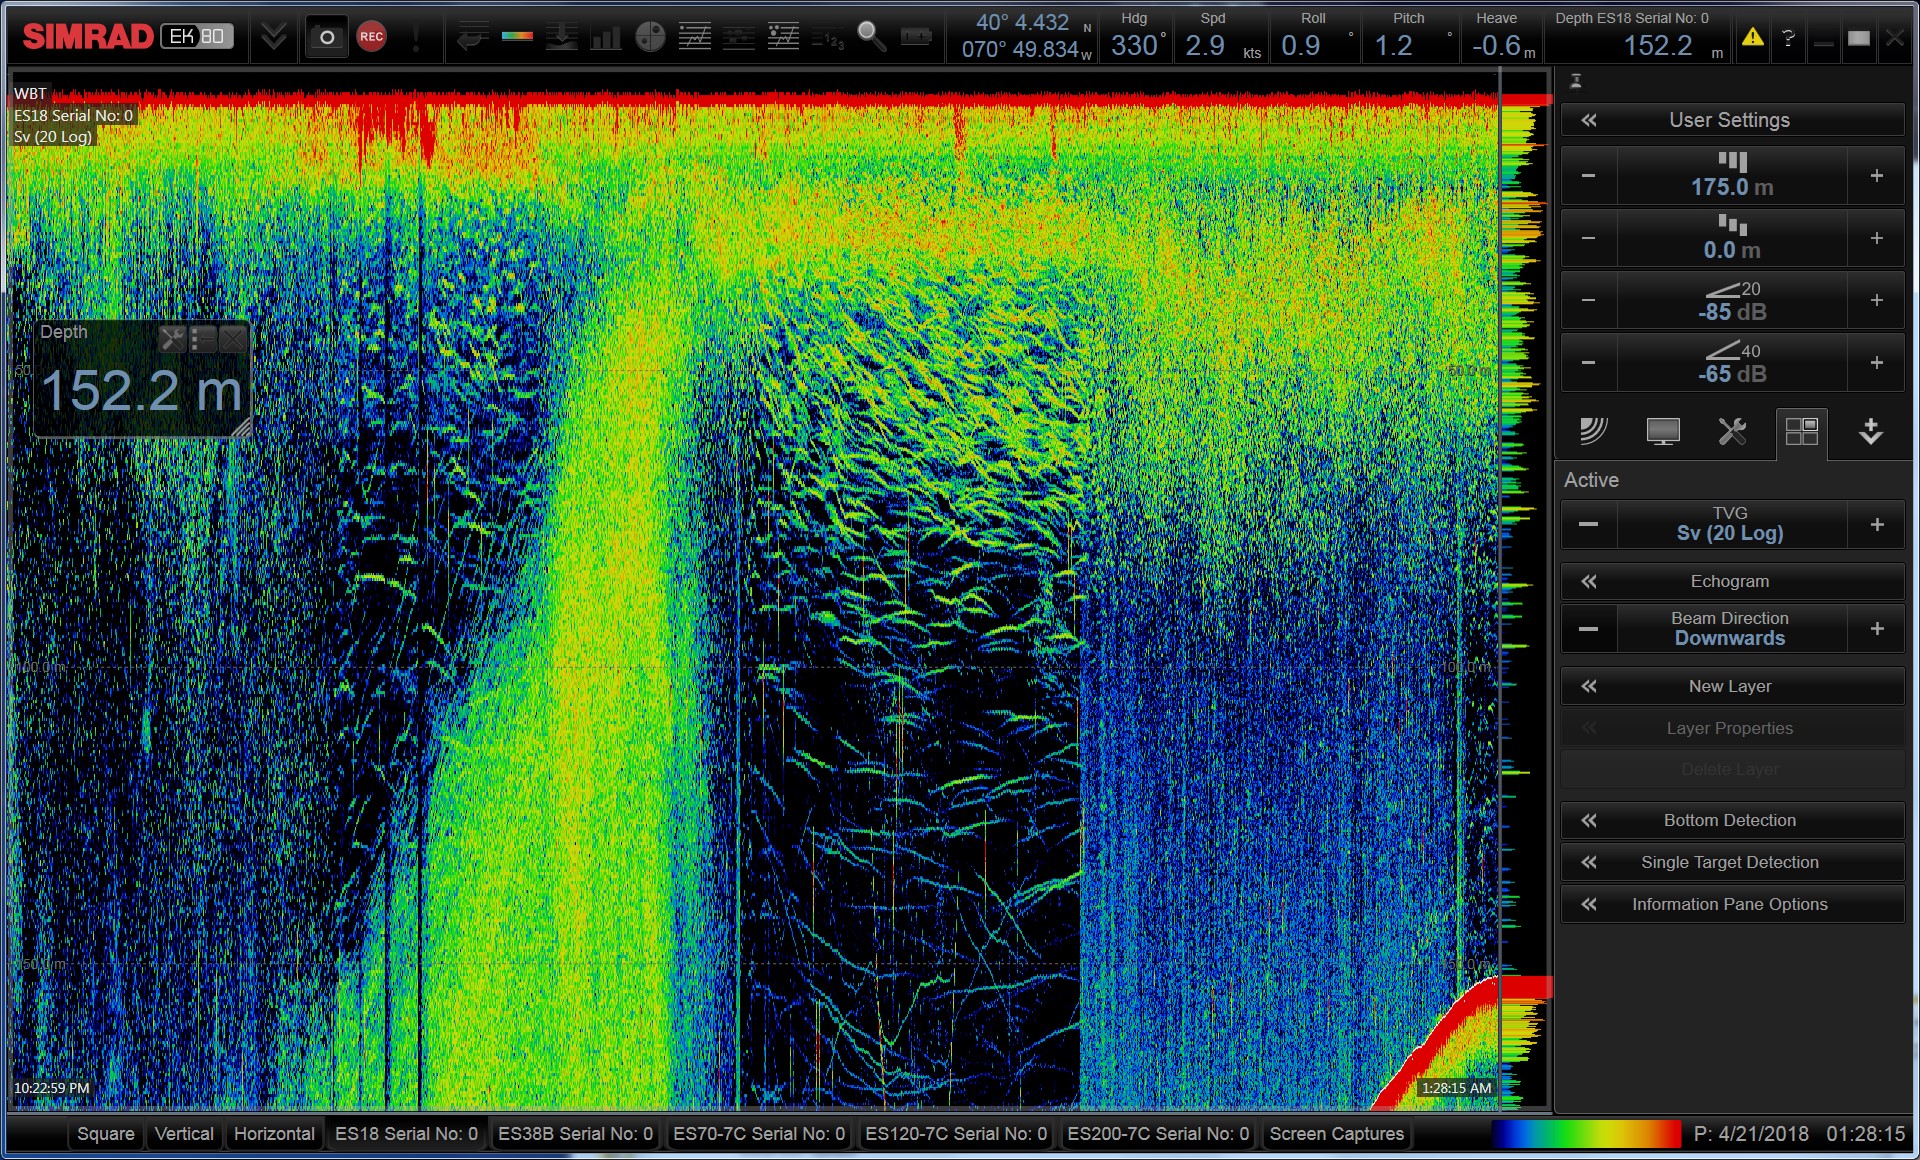Image resolution: width=1920 pixels, height=1160 pixels.
Task: Click the color scale bar at bottom
Action: (x=1586, y=1134)
